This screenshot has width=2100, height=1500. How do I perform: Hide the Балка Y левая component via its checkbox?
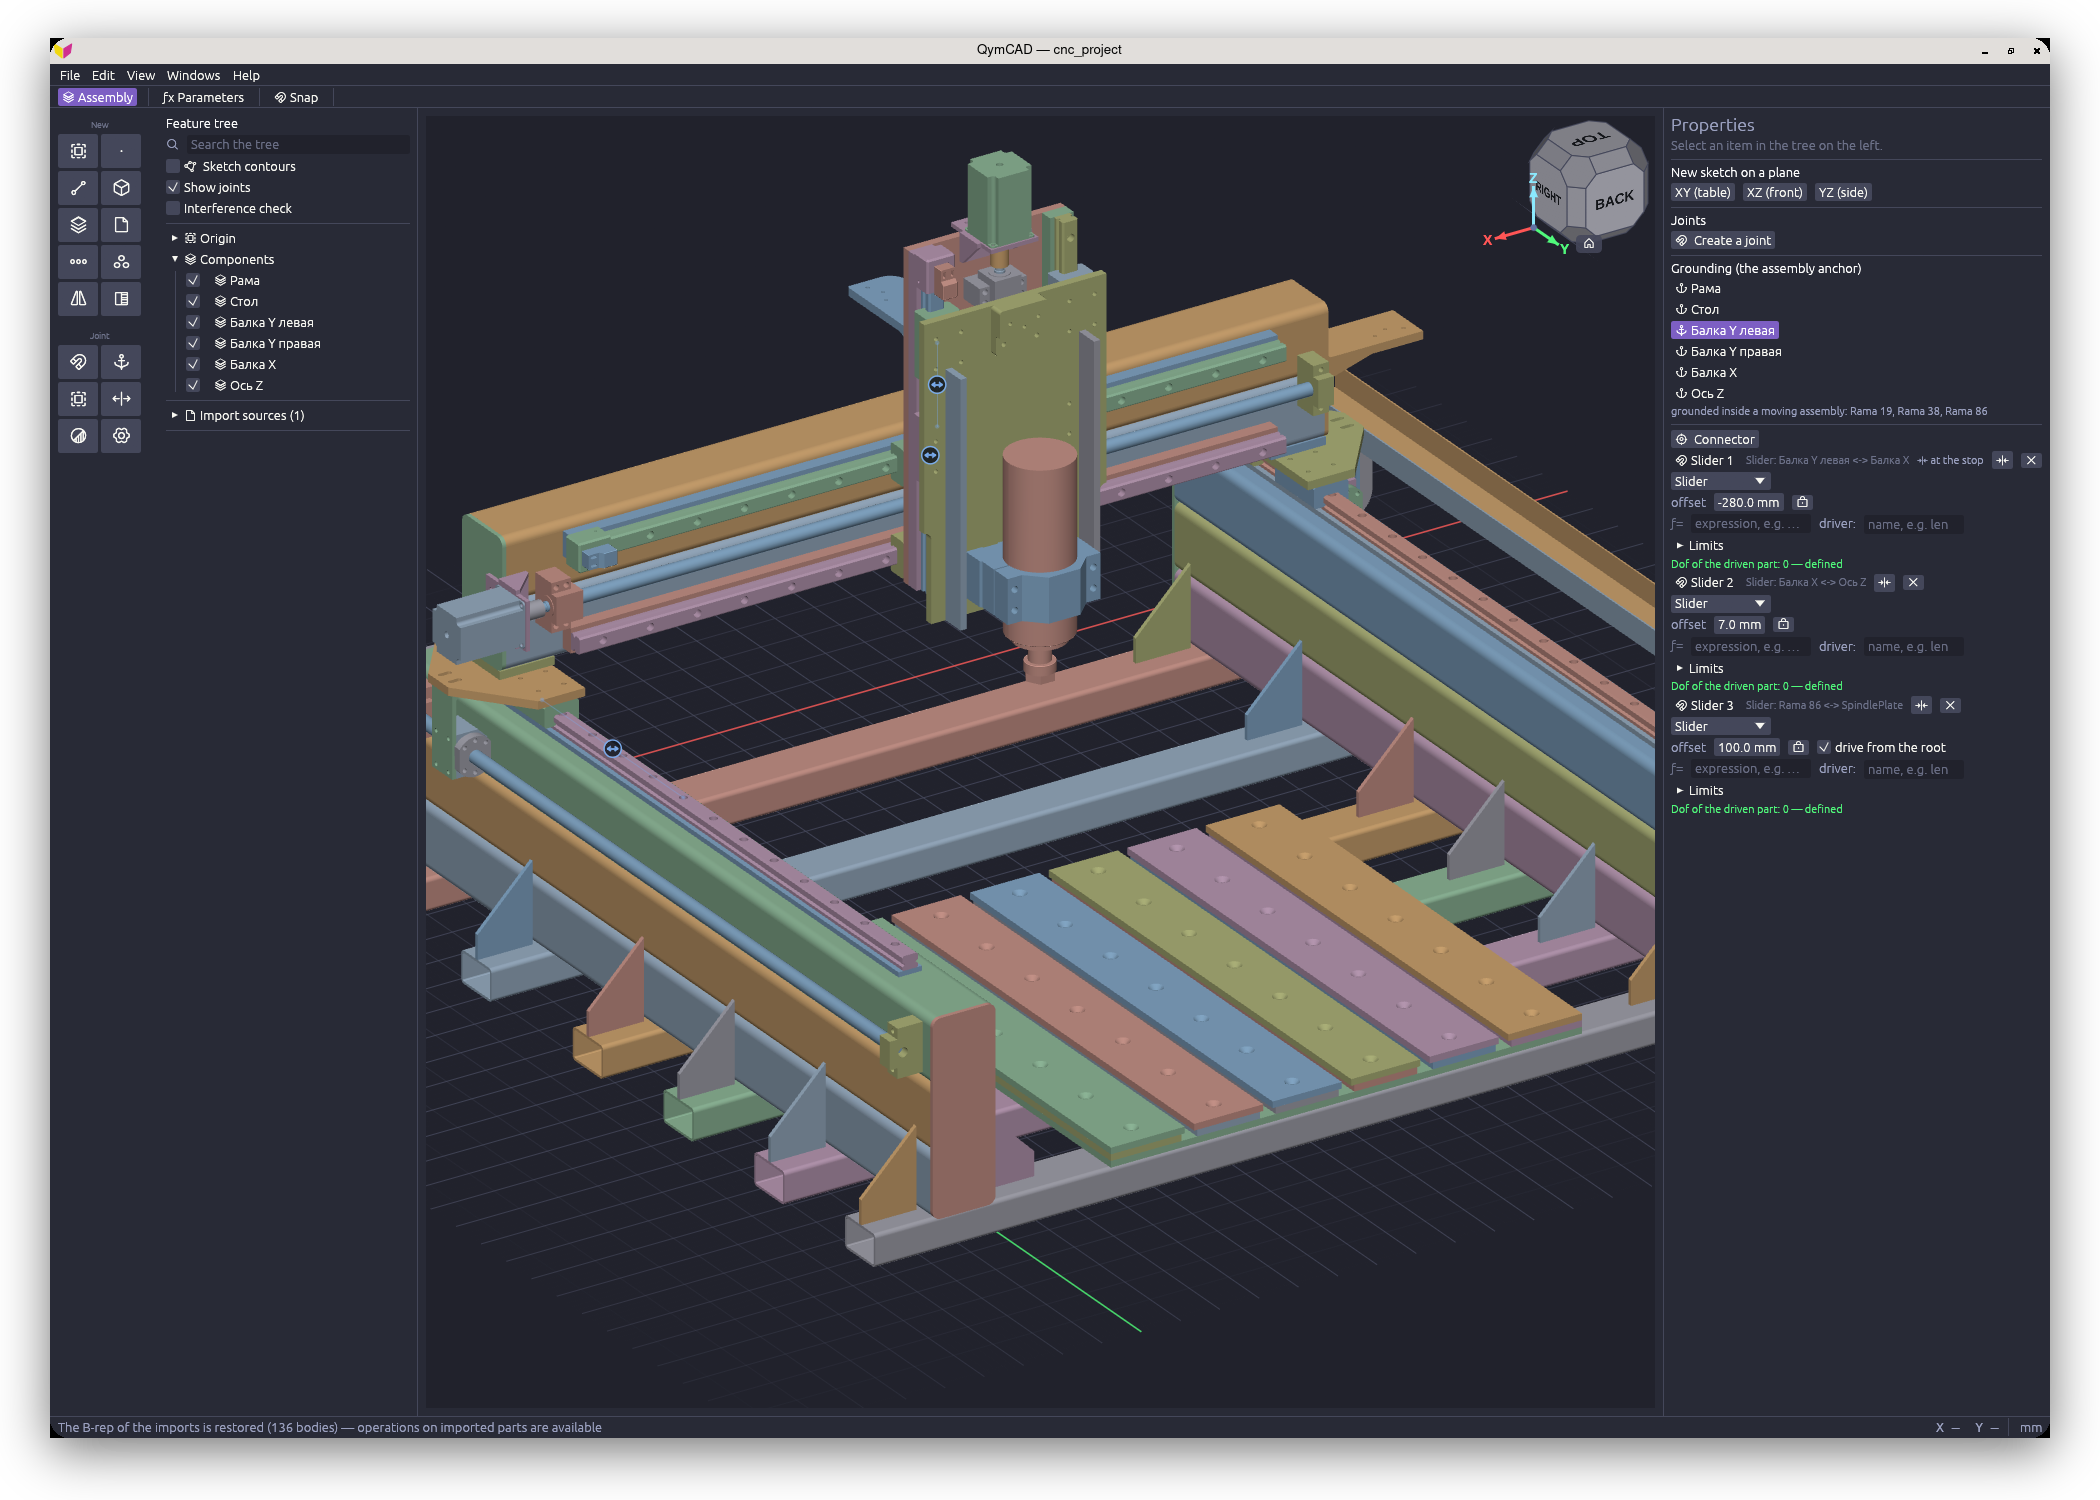[x=193, y=322]
